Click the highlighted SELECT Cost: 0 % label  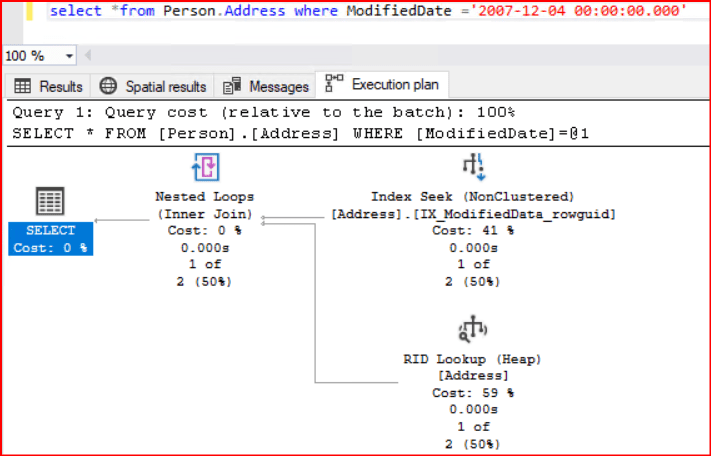coord(50,239)
